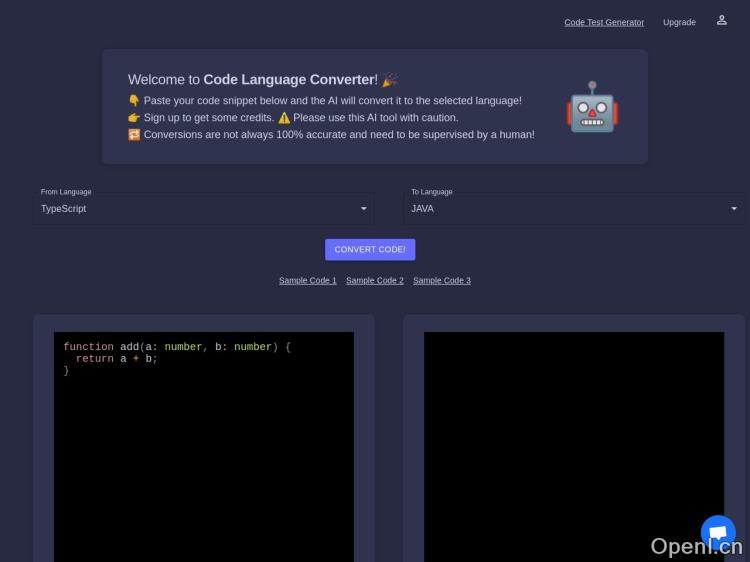The width and height of the screenshot is (750, 562).
Task: Click the party popper emoji in heading
Action: pos(390,80)
